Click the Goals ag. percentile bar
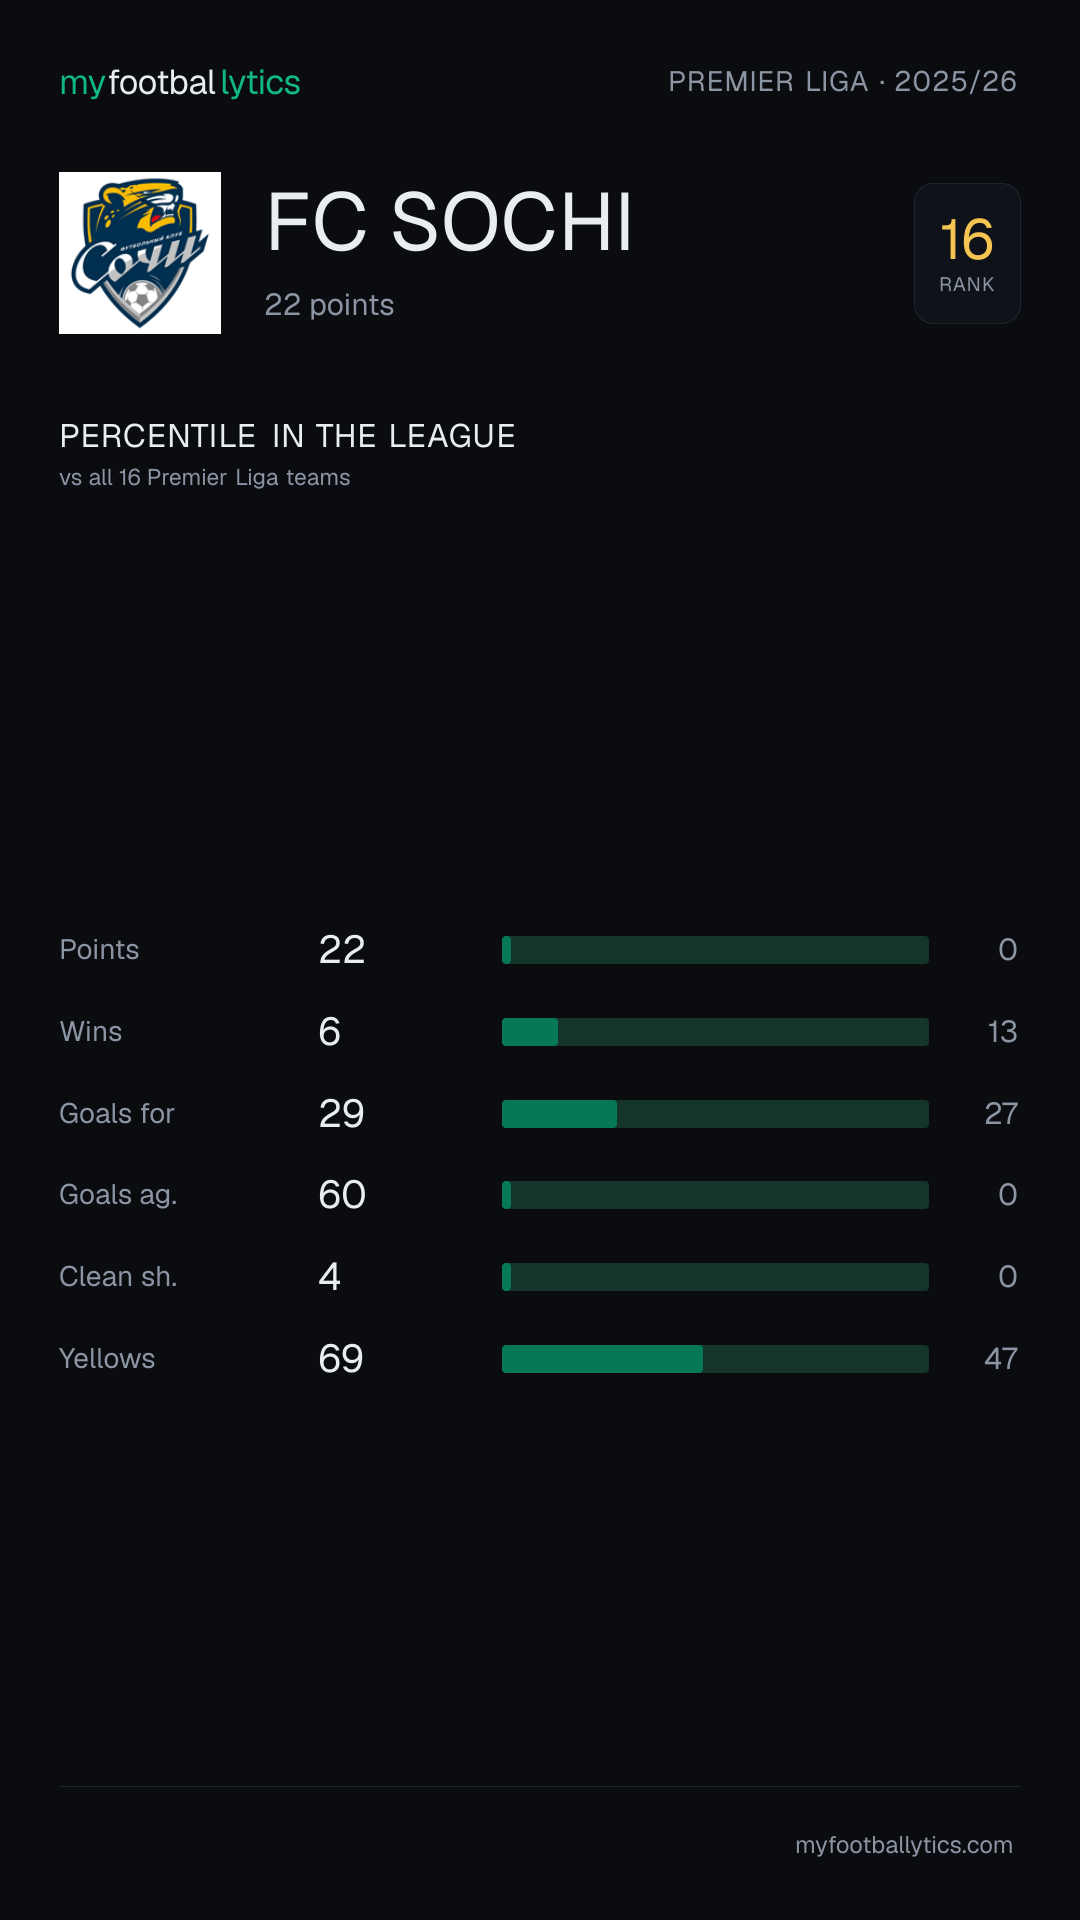This screenshot has height=1920, width=1080. [x=715, y=1195]
